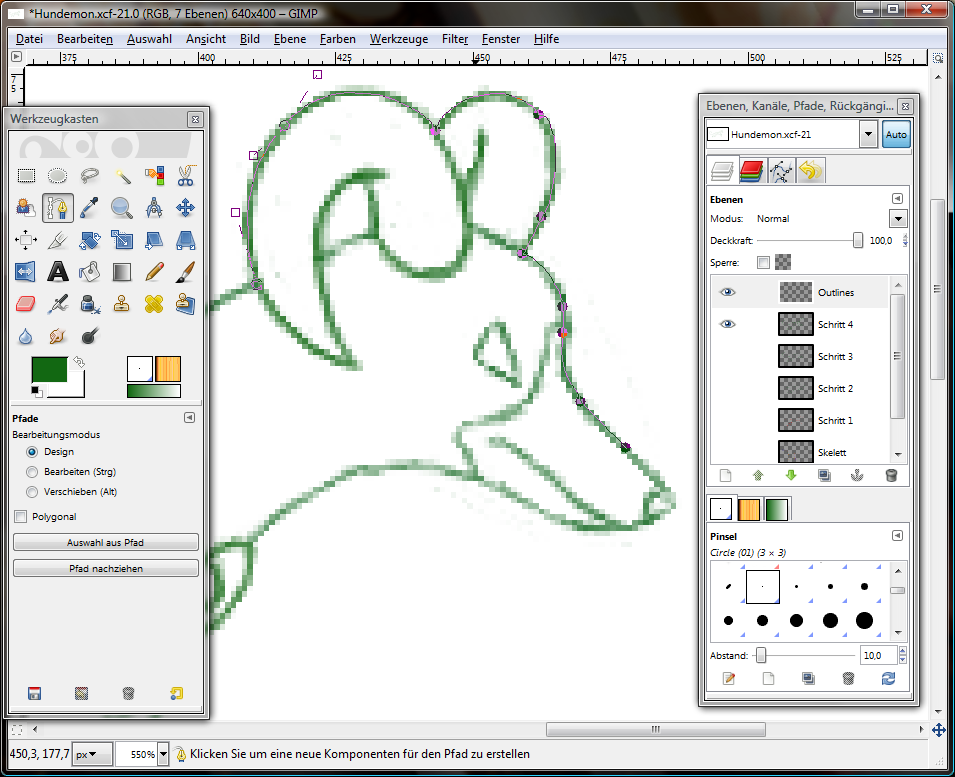Open the 550% zoom level dropdown
The height and width of the screenshot is (777, 955).
(x=163, y=754)
